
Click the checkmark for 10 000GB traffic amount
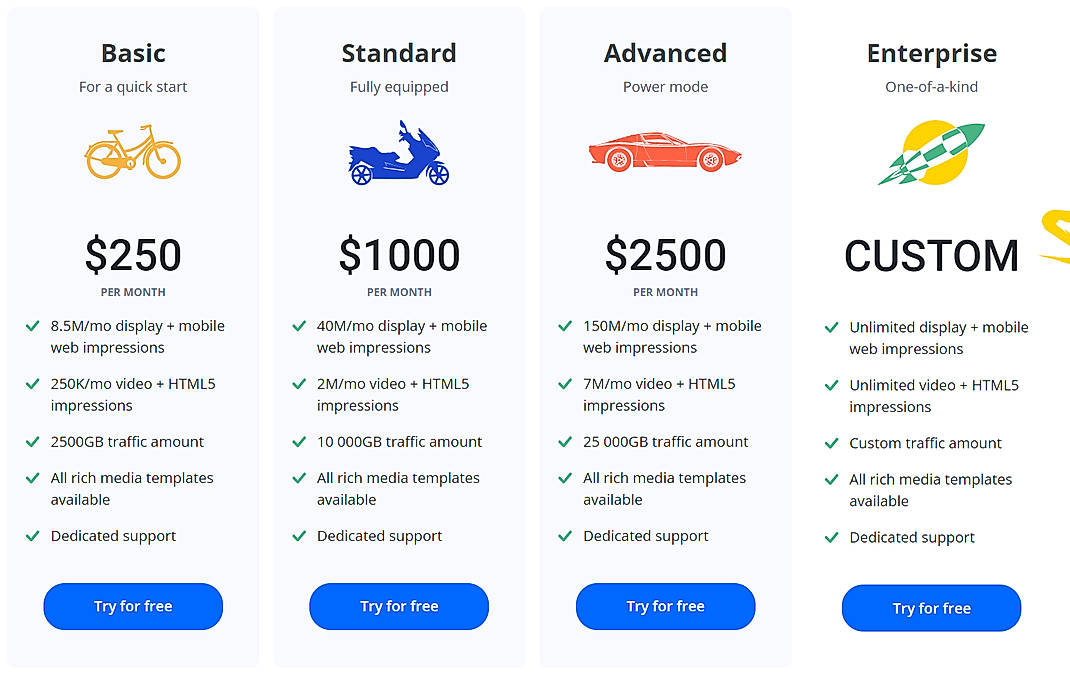click(x=298, y=441)
